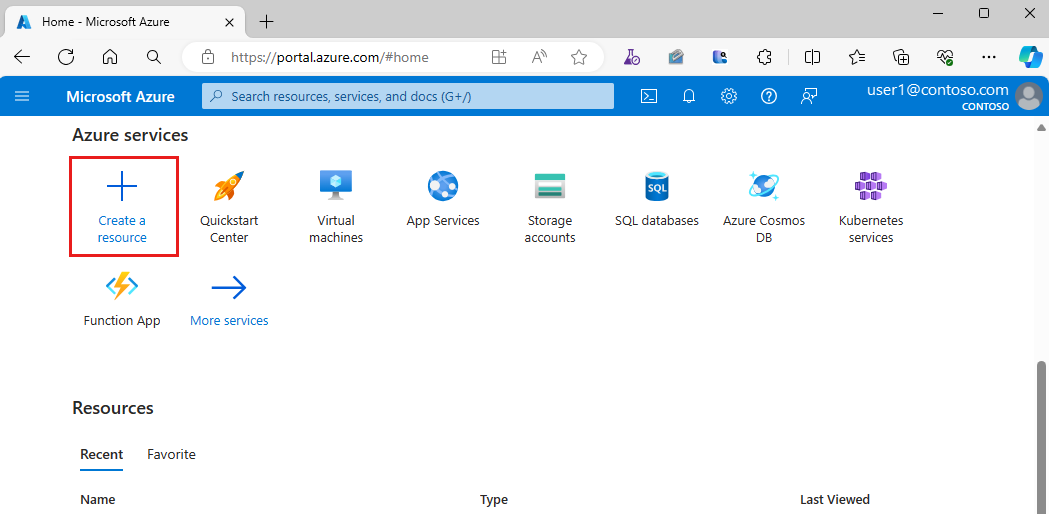Sort by the Name column header
The width and height of the screenshot is (1049, 514).
click(98, 499)
